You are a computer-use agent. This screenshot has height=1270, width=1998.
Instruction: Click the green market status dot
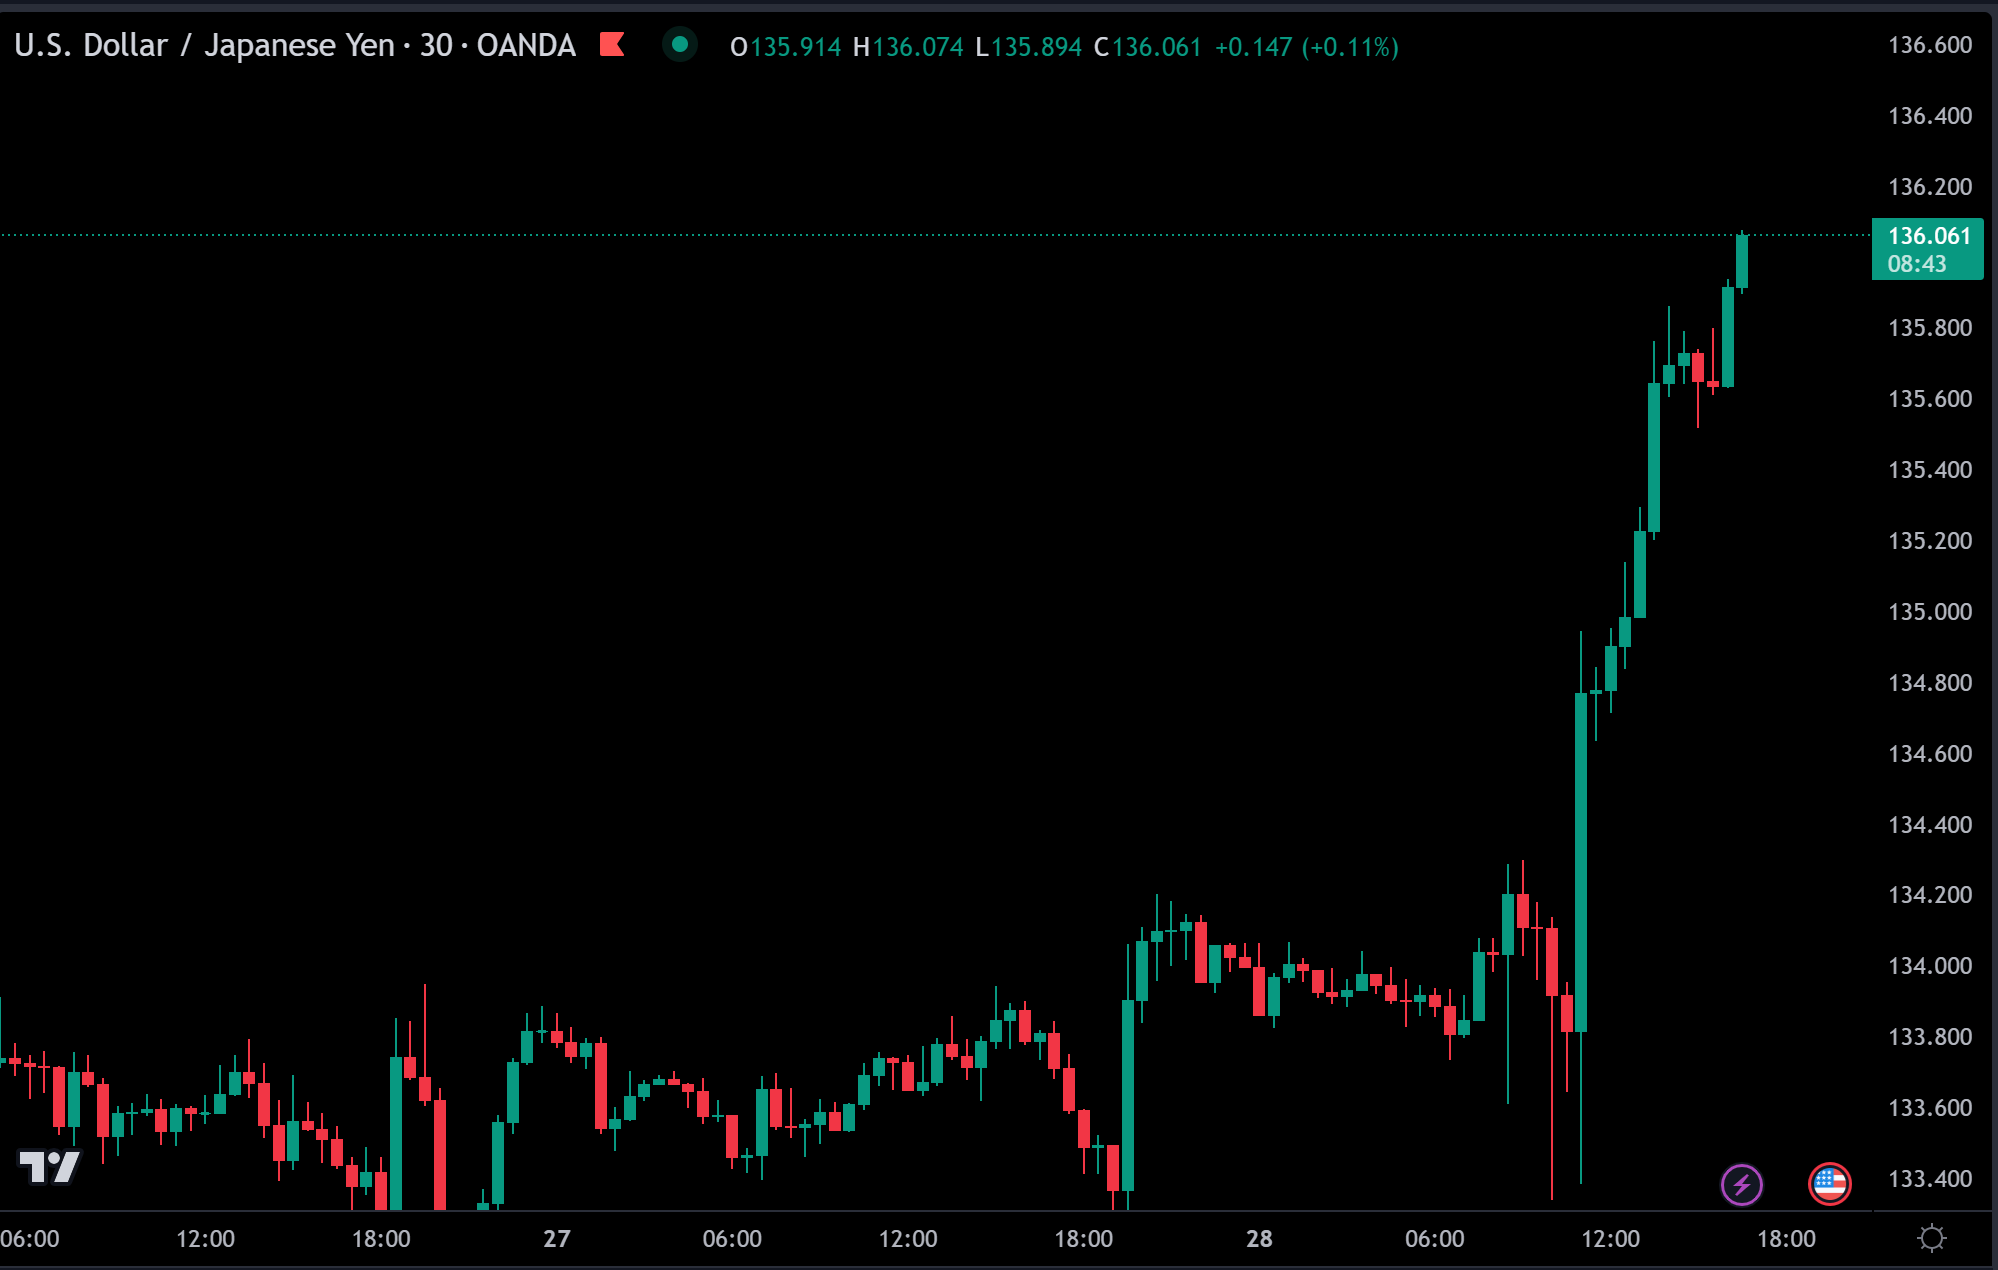coord(680,45)
